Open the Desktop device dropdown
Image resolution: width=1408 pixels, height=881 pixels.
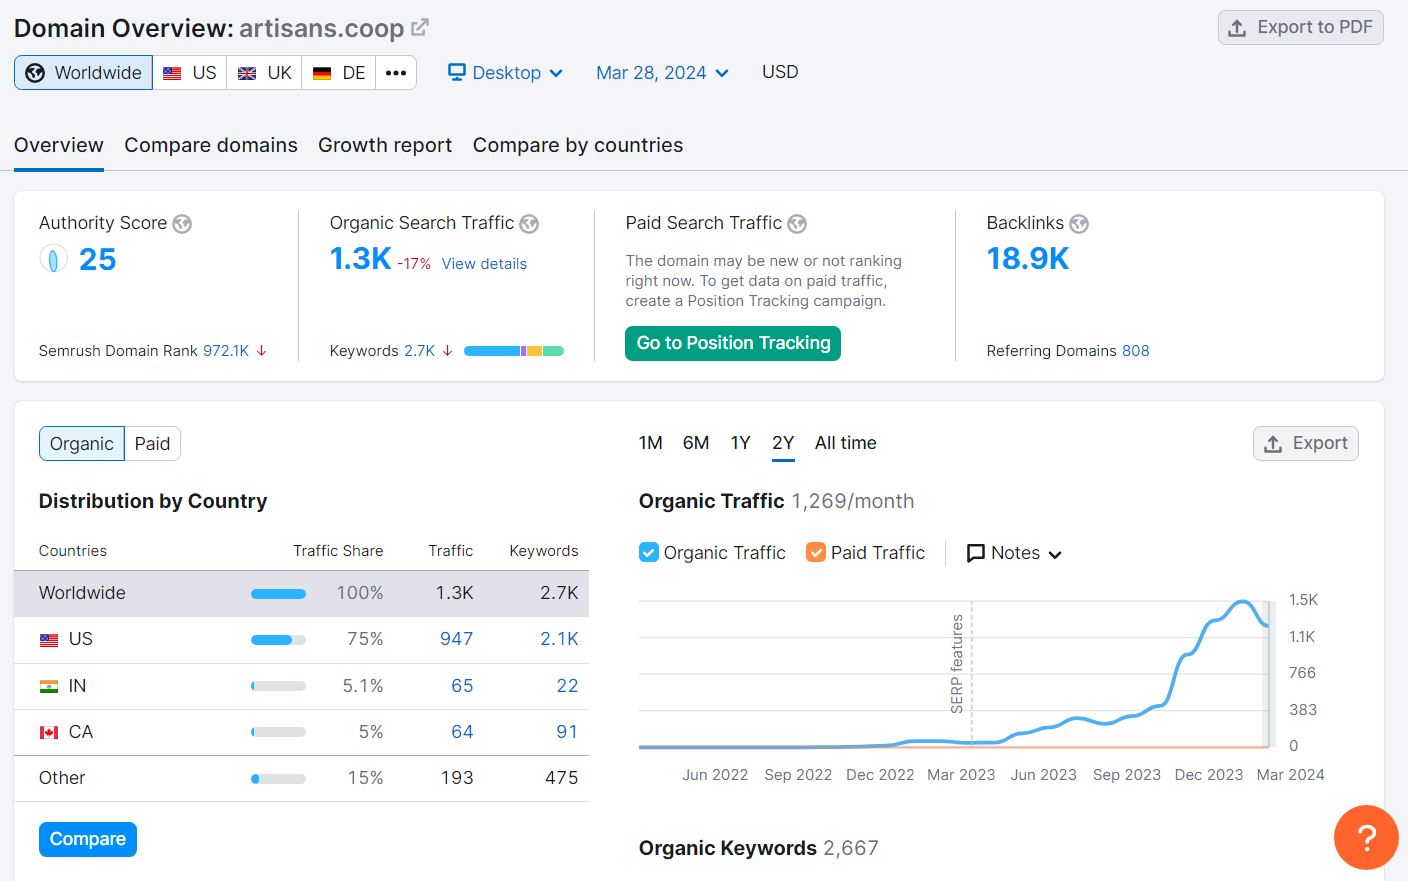505,72
